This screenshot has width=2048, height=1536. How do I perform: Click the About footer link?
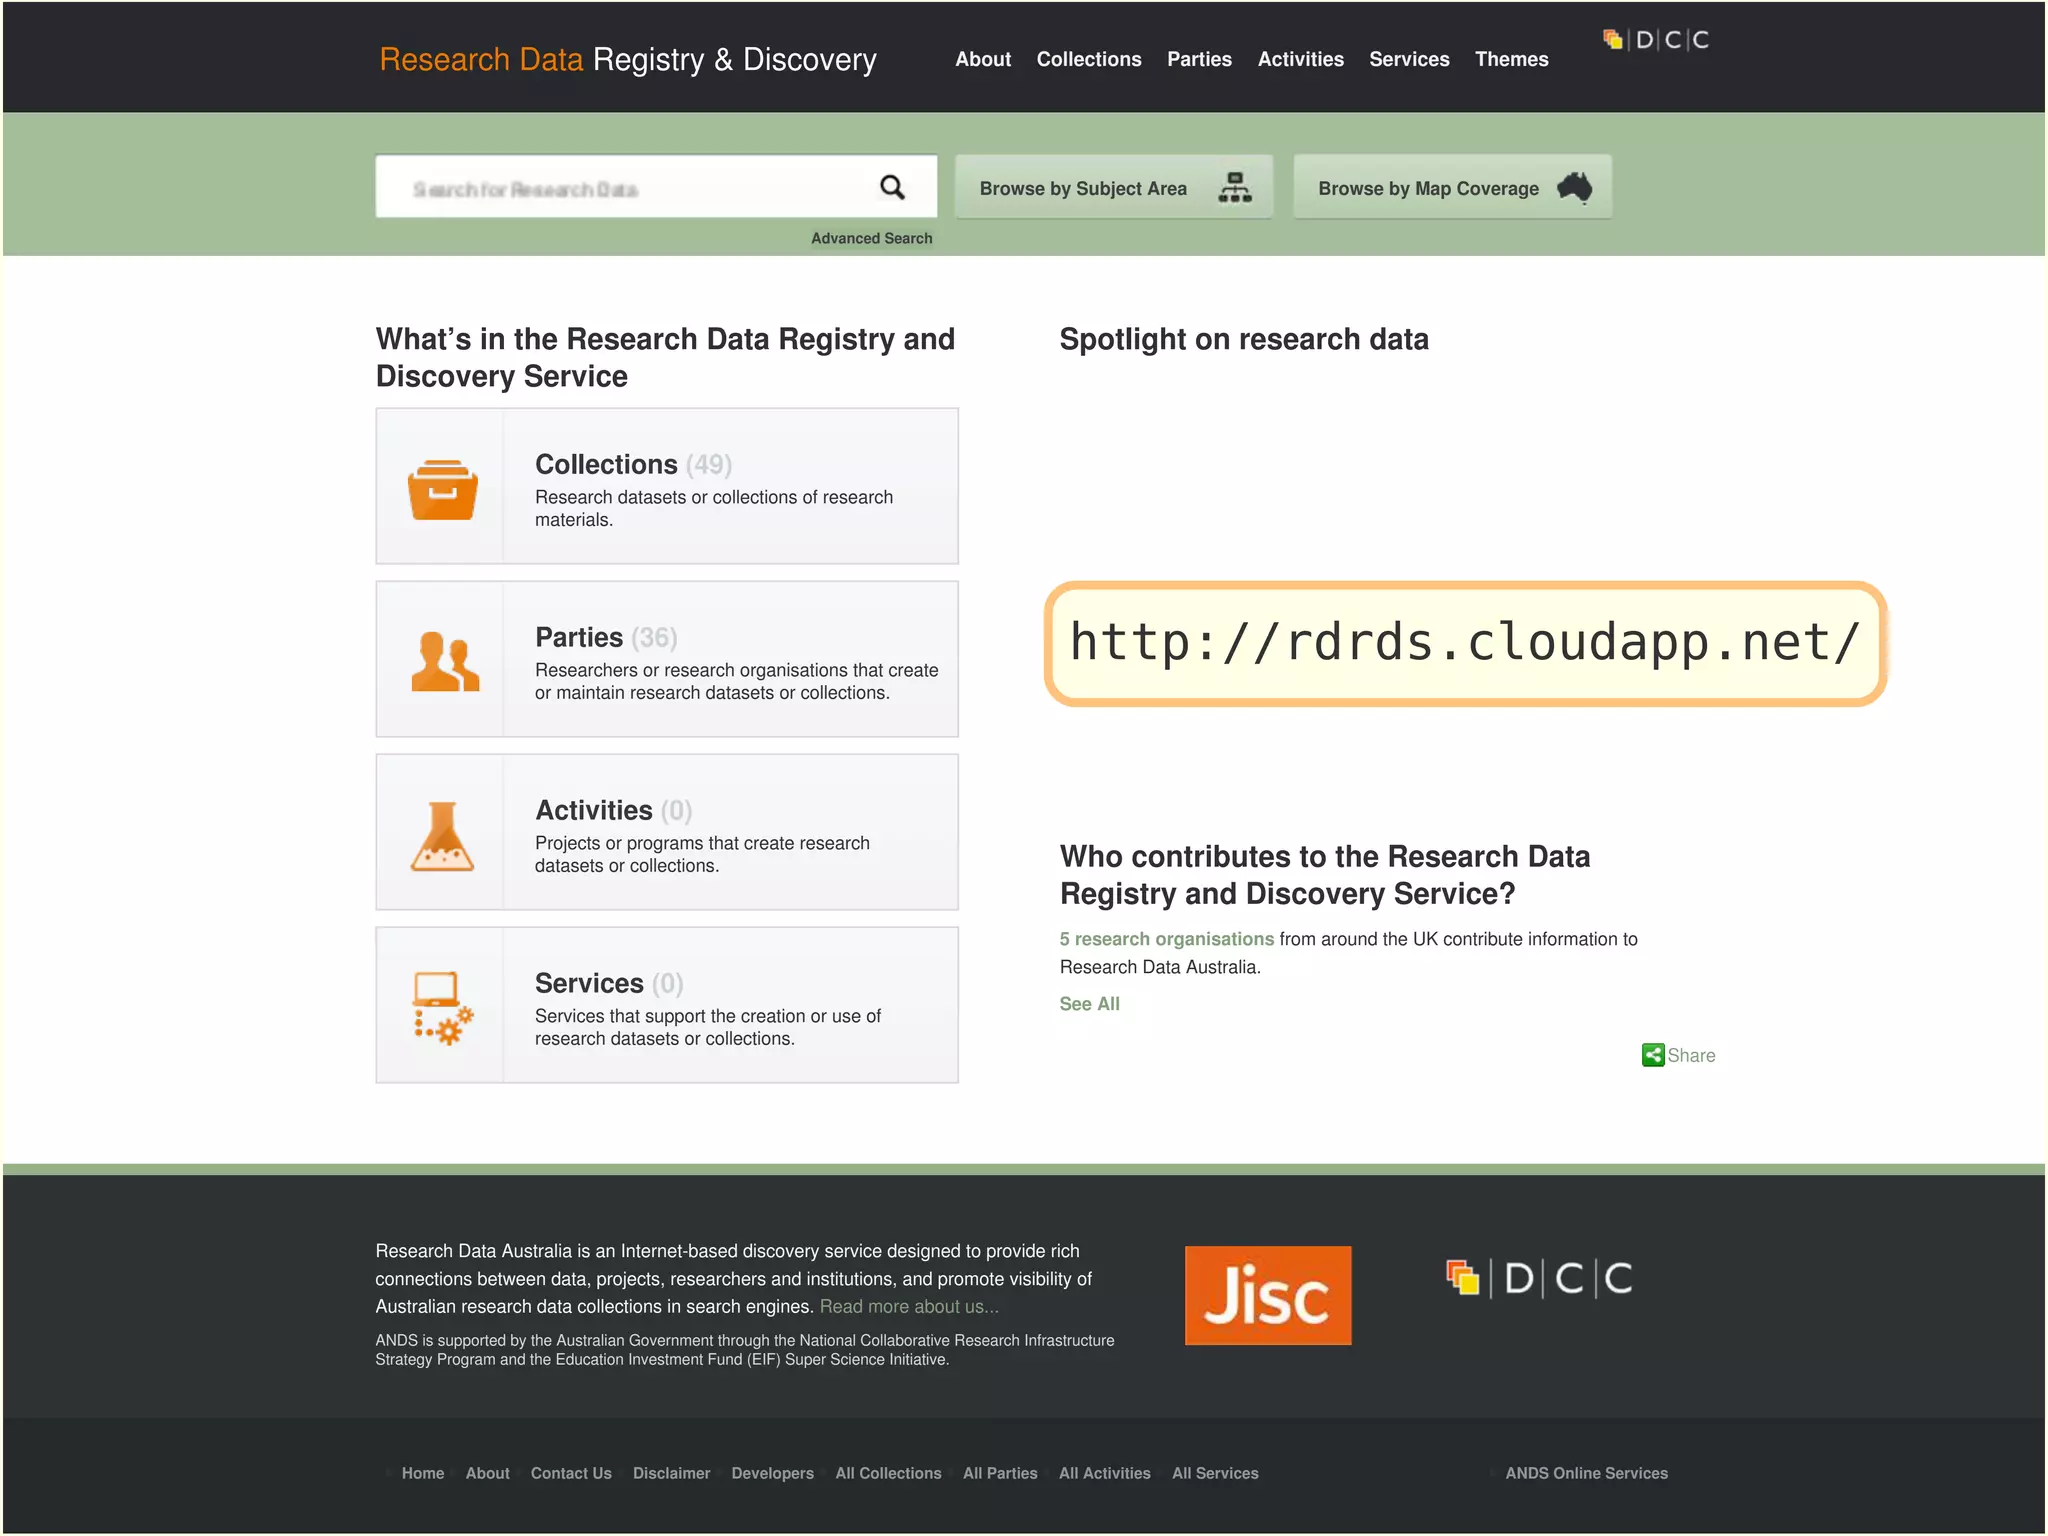tap(487, 1473)
